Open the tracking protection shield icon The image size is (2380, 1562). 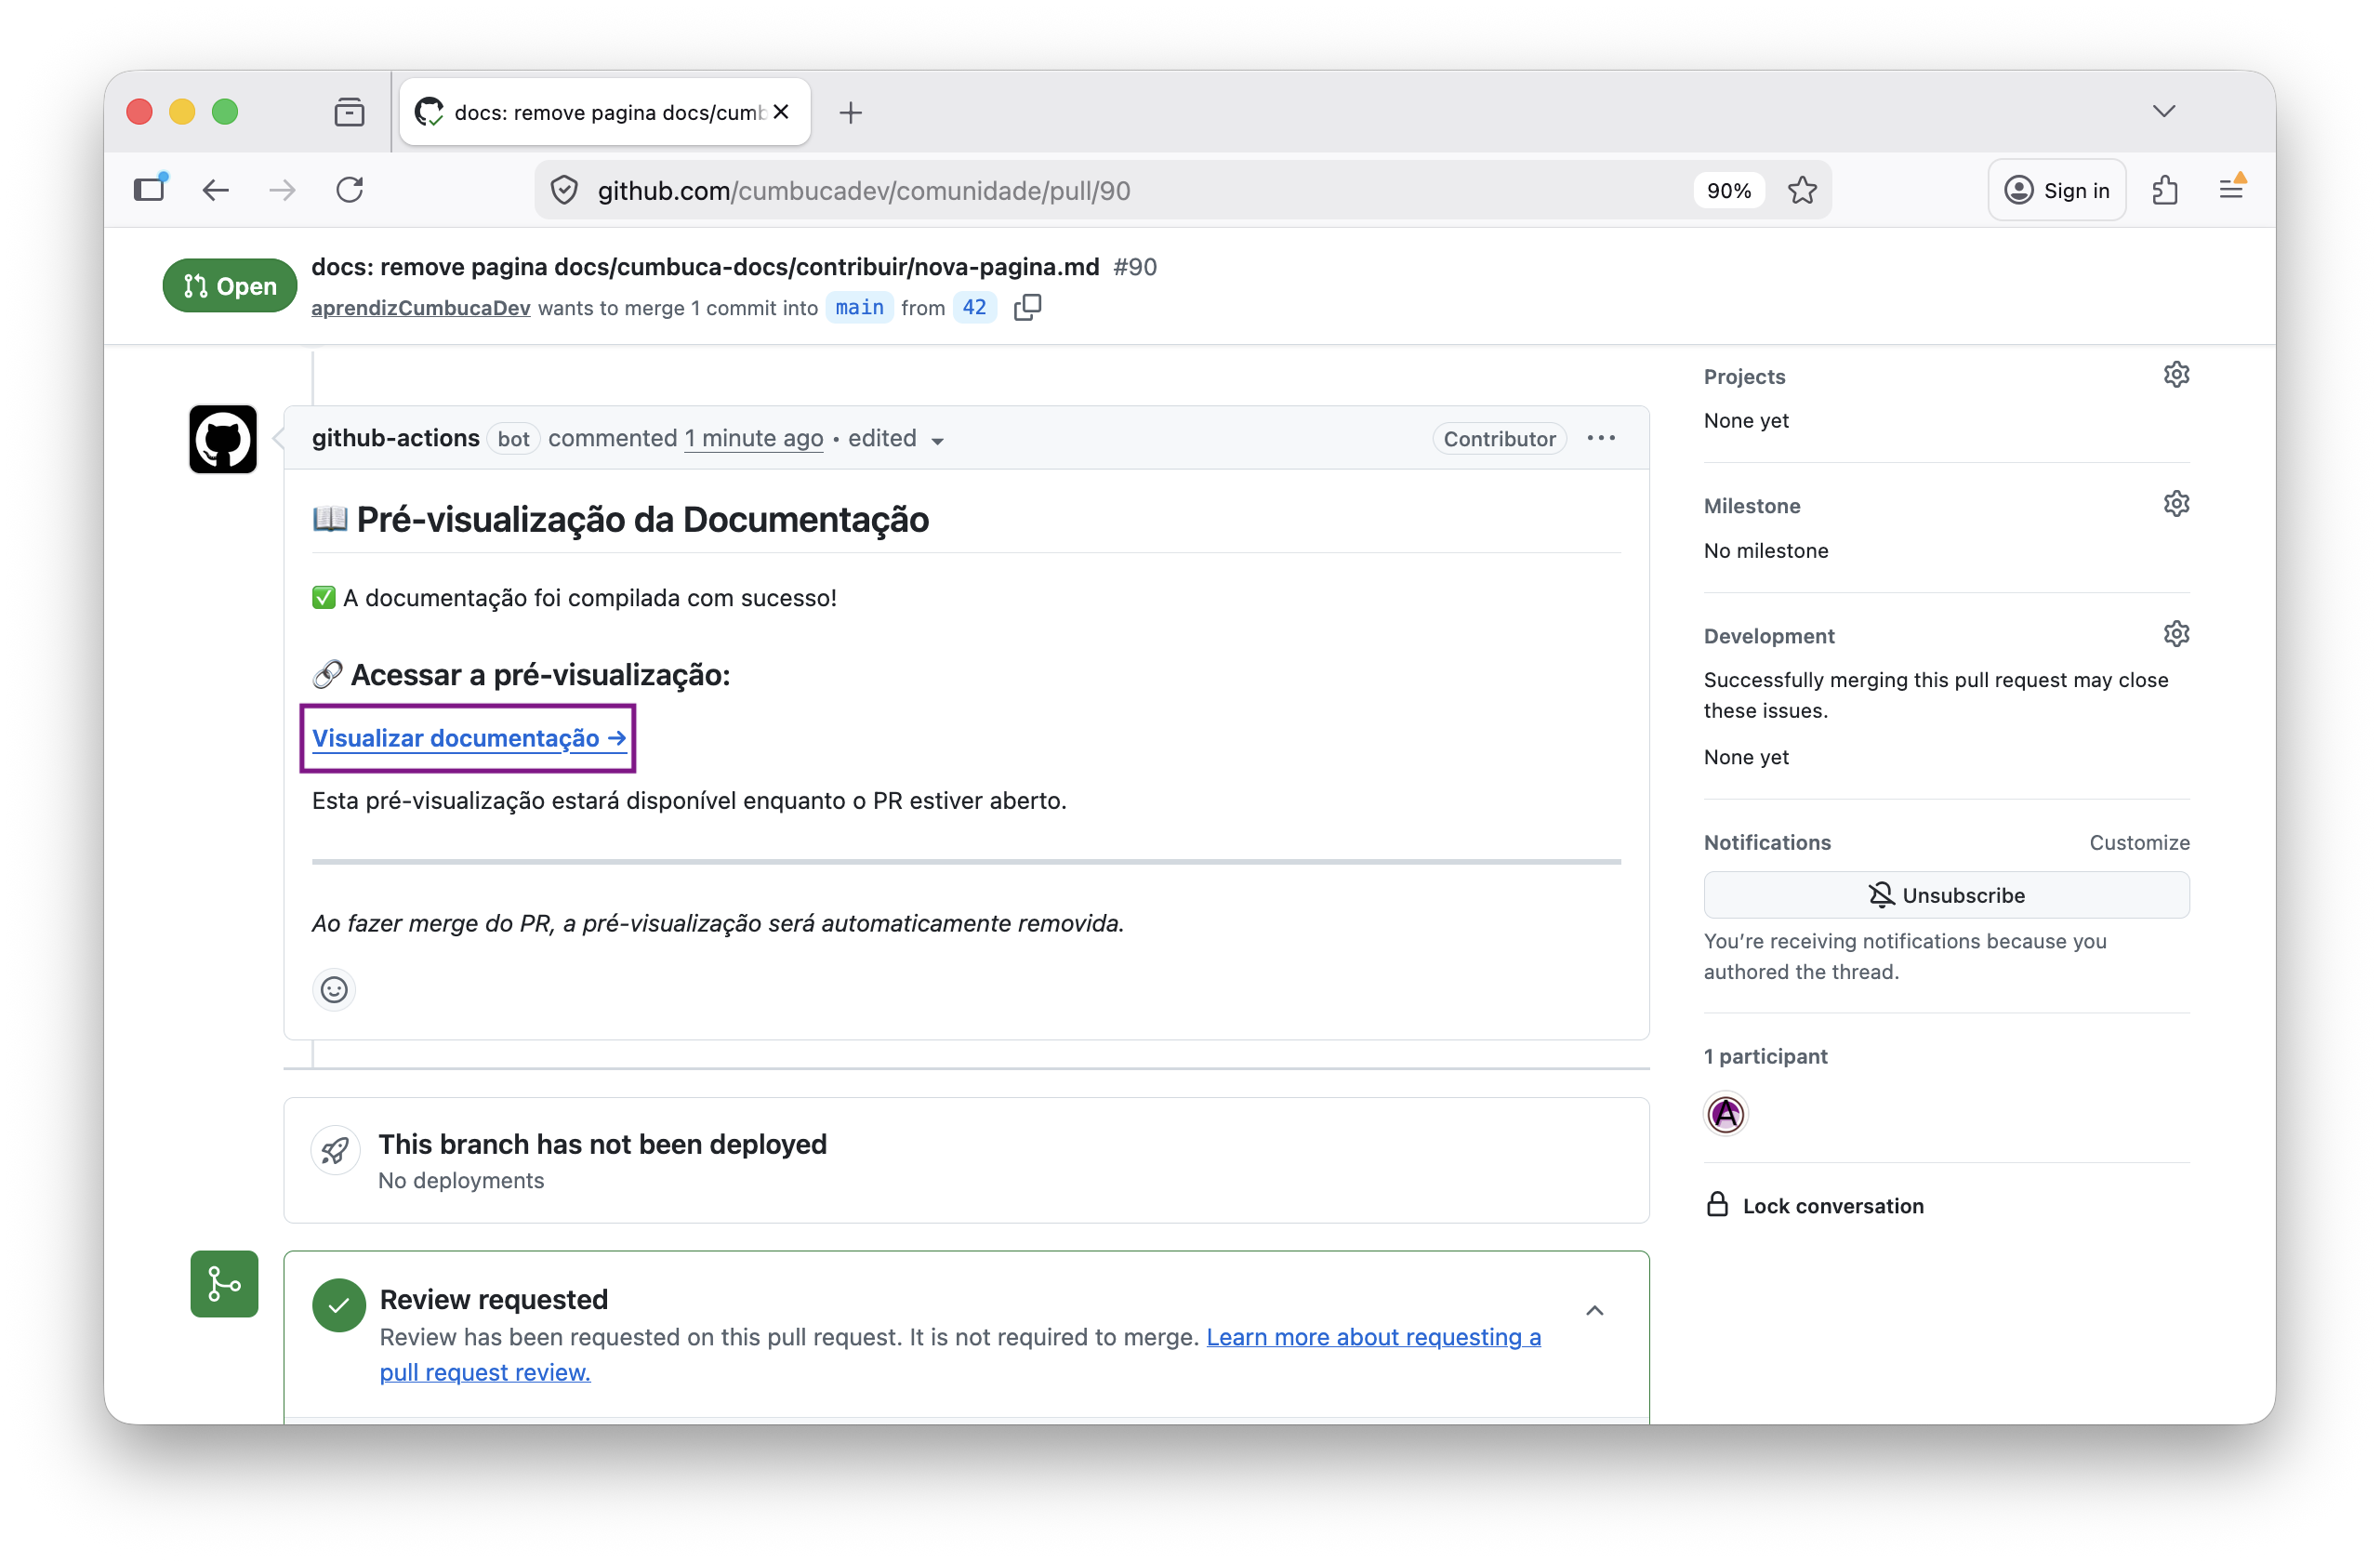(565, 190)
